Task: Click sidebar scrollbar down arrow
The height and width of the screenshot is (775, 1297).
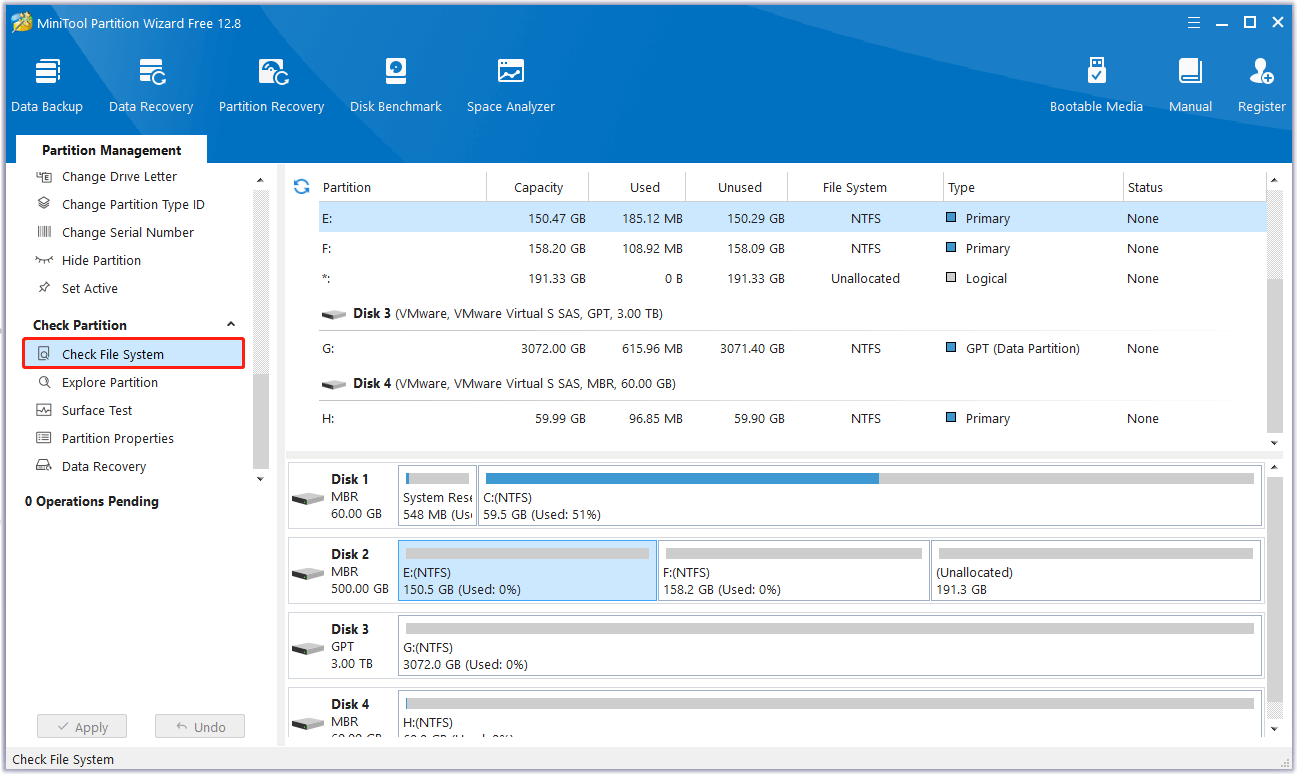Action: pos(261,479)
